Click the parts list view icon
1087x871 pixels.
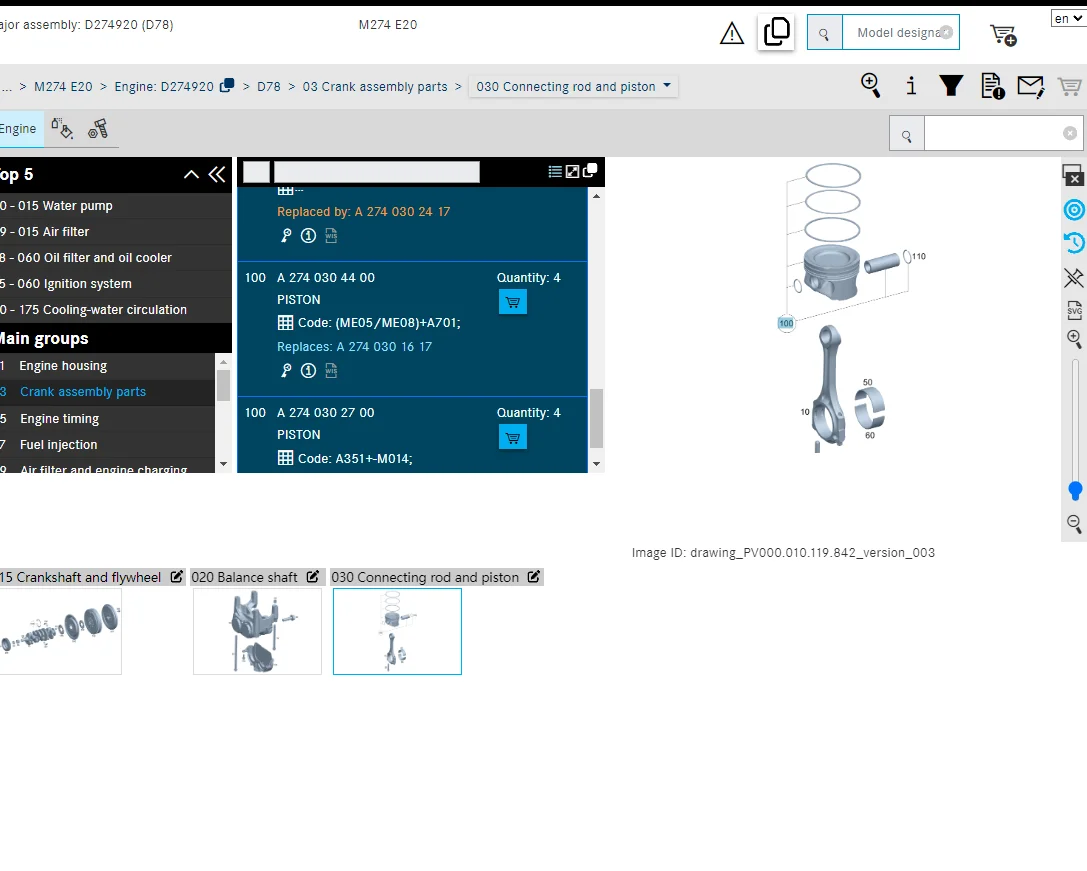[x=555, y=171]
